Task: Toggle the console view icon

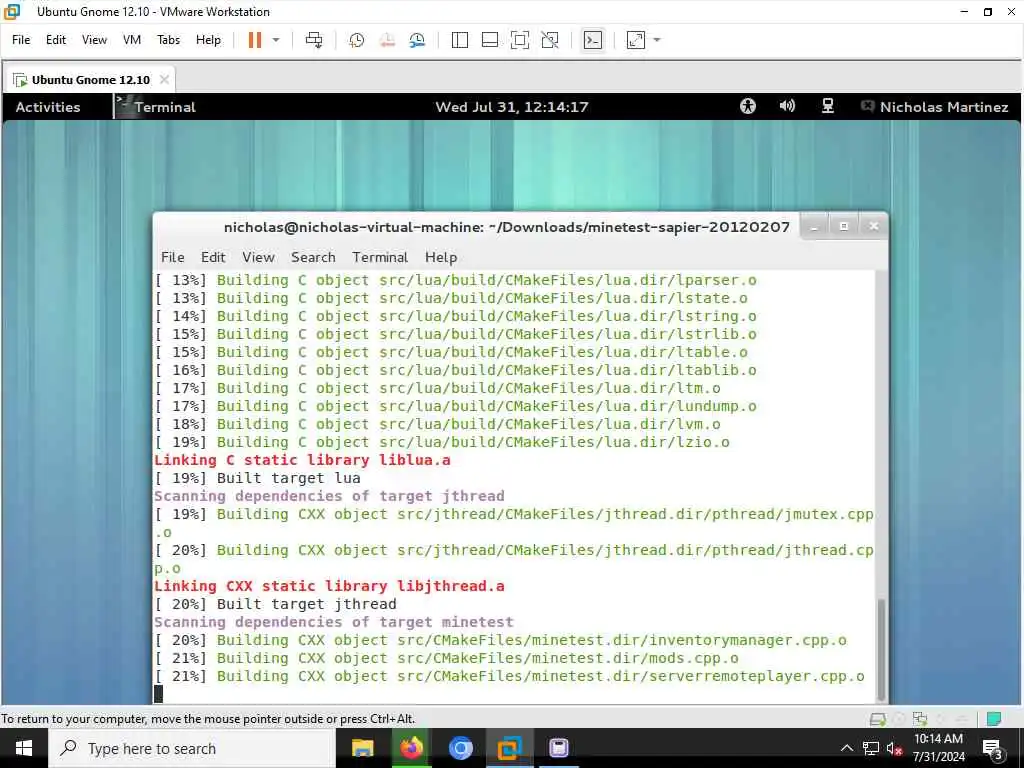Action: pos(593,40)
